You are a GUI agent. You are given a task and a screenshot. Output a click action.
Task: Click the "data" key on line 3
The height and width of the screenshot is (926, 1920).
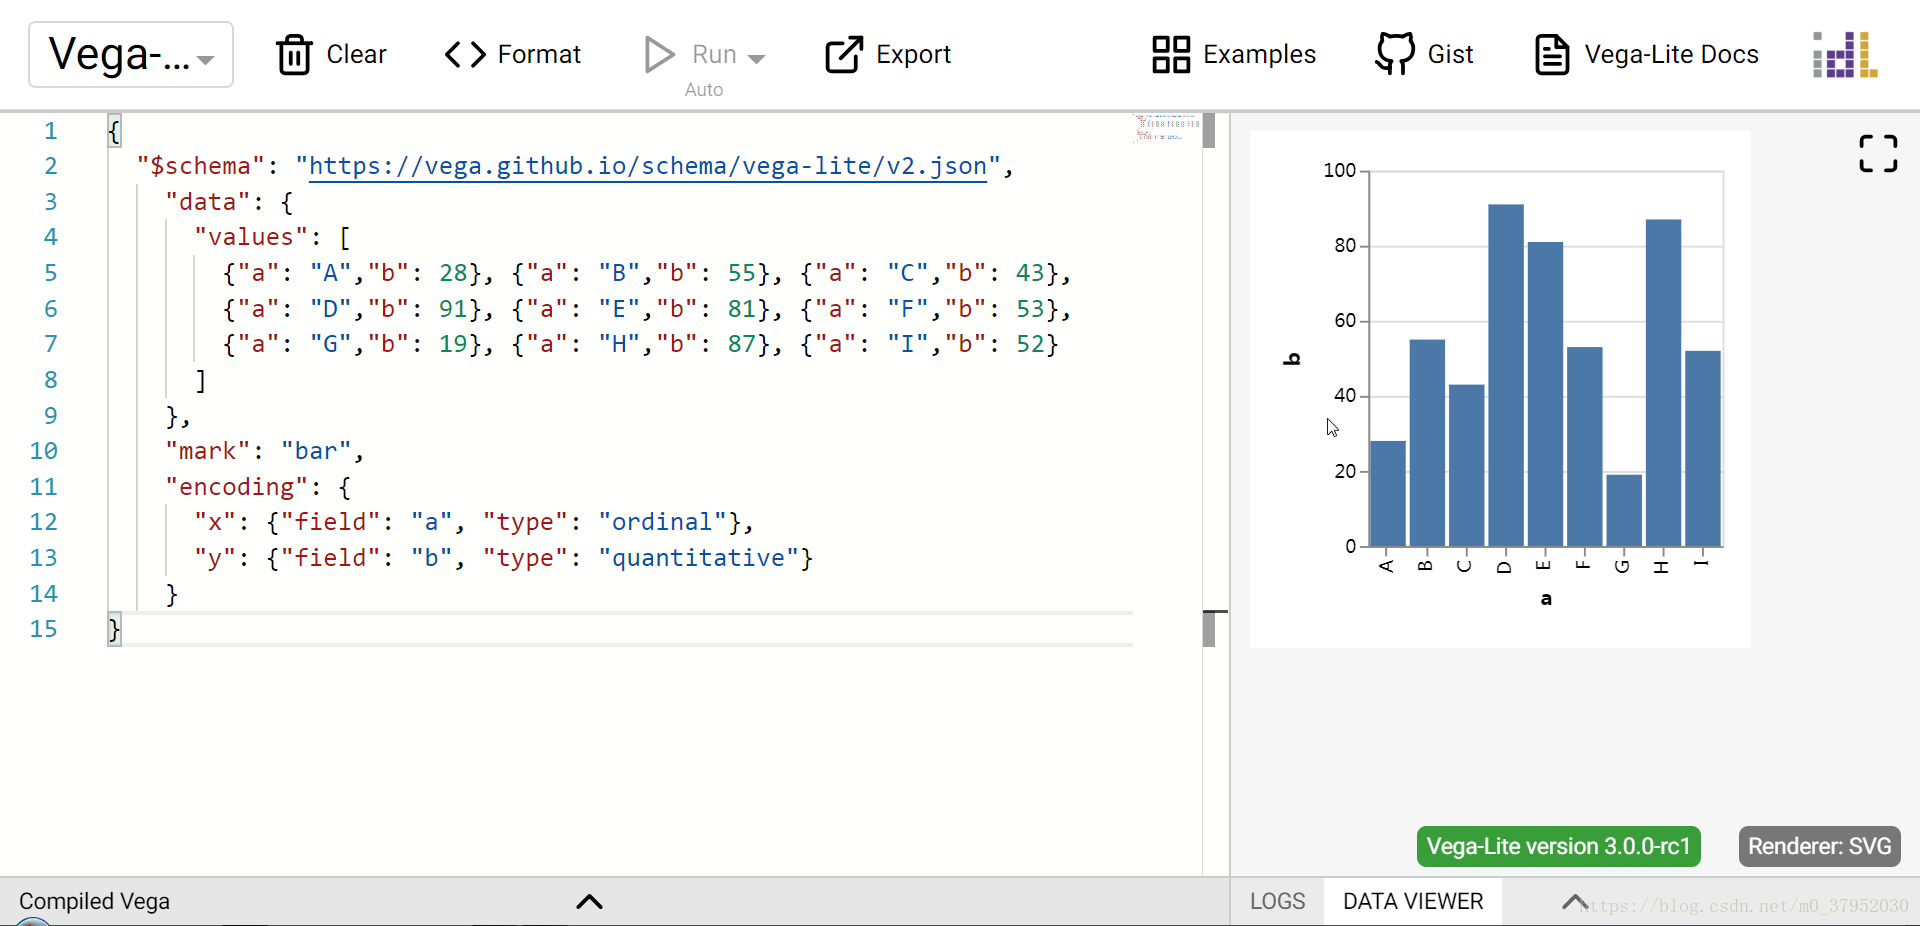coord(208,202)
